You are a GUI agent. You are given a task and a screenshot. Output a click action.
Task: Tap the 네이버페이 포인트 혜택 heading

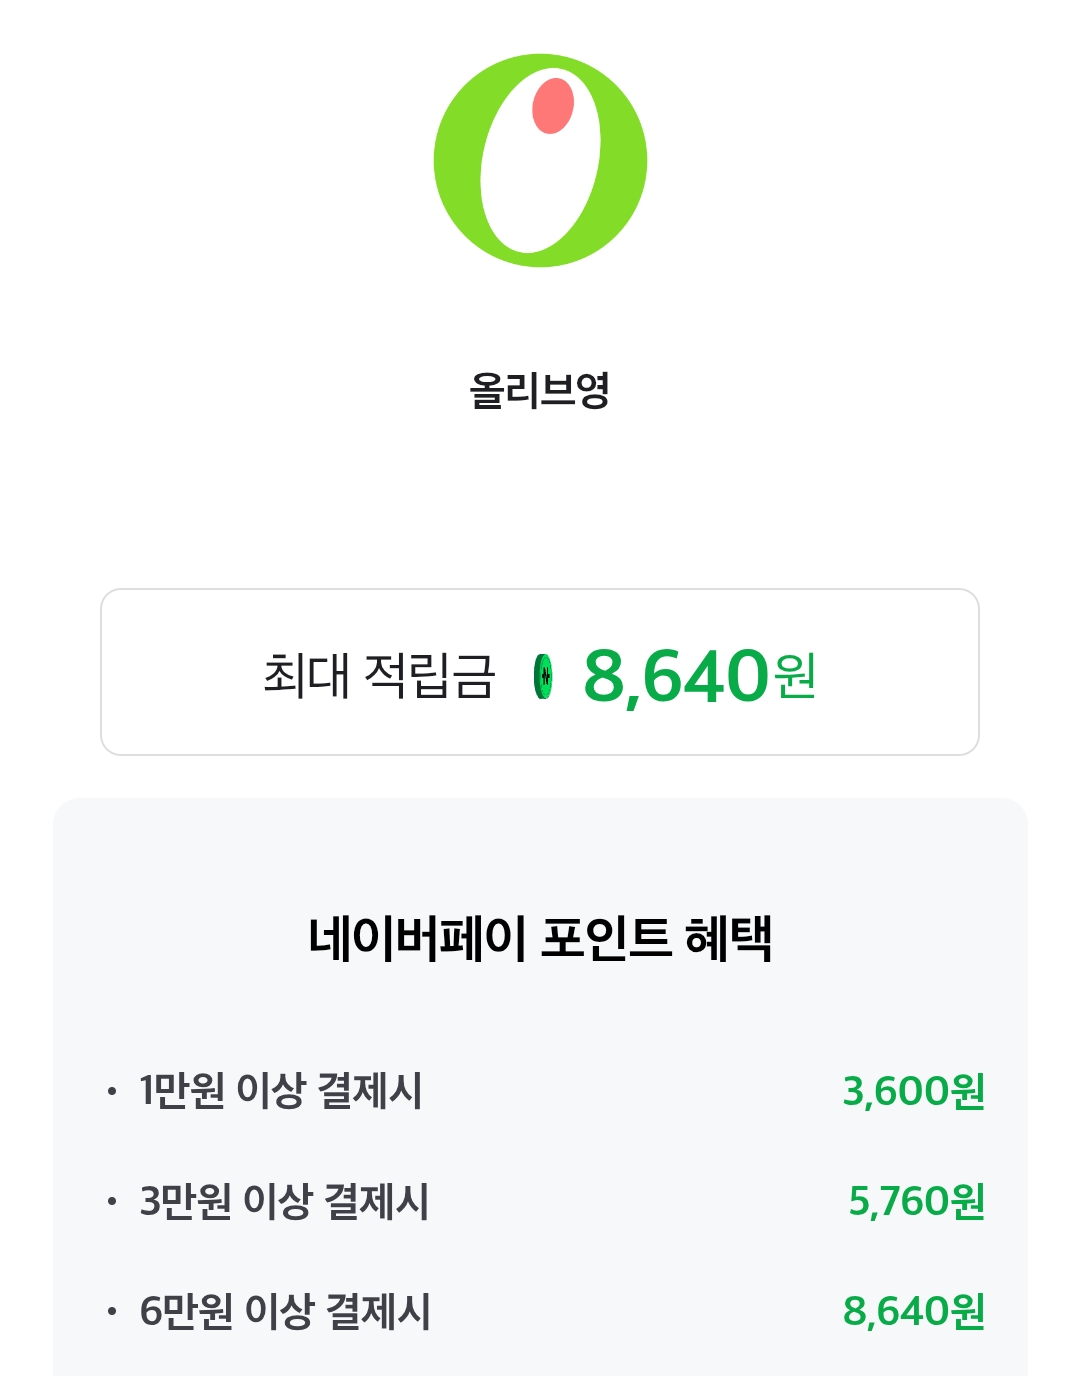coord(540,938)
